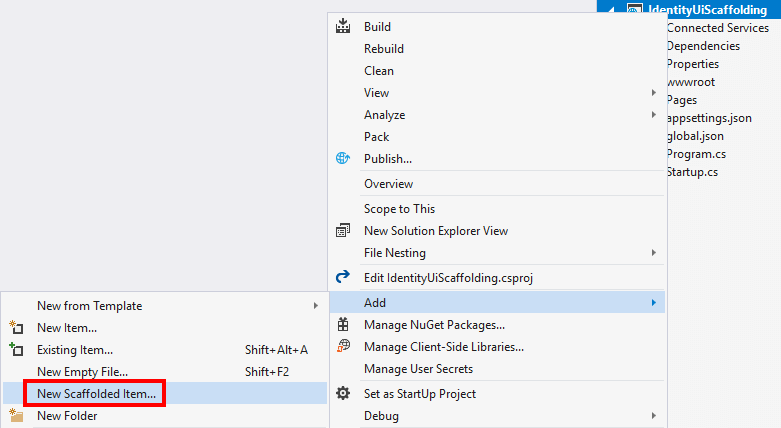The width and height of the screenshot is (781, 428).
Task: Click the New Item icon
Action: pos(15,328)
